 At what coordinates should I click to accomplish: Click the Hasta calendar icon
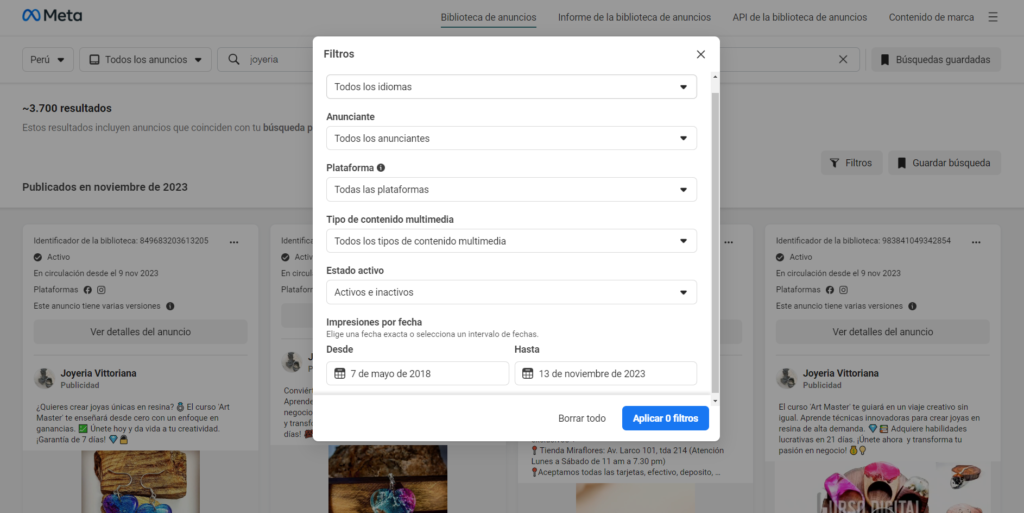pyautogui.click(x=528, y=374)
